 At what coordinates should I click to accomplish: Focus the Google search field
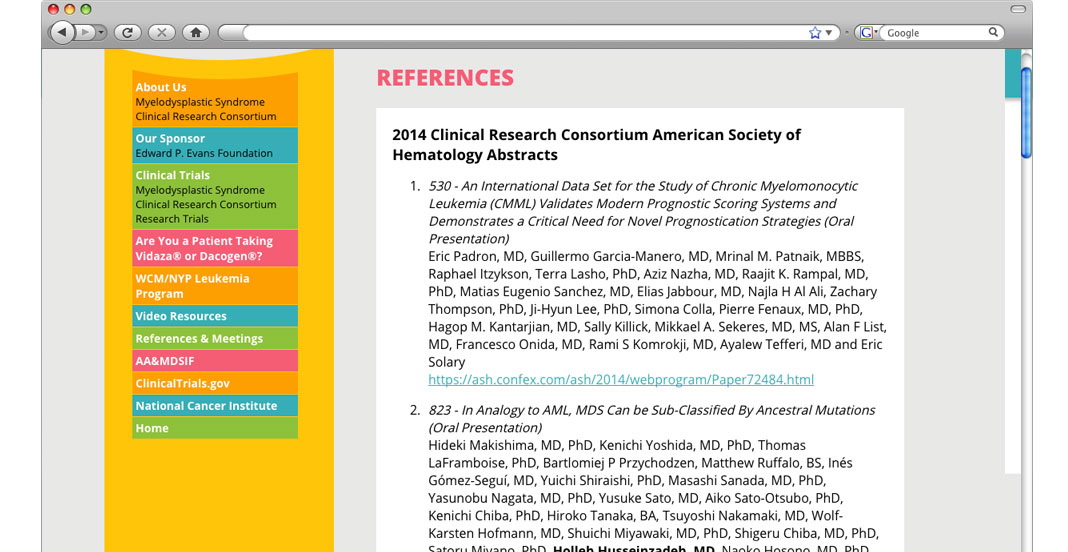coord(935,33)
